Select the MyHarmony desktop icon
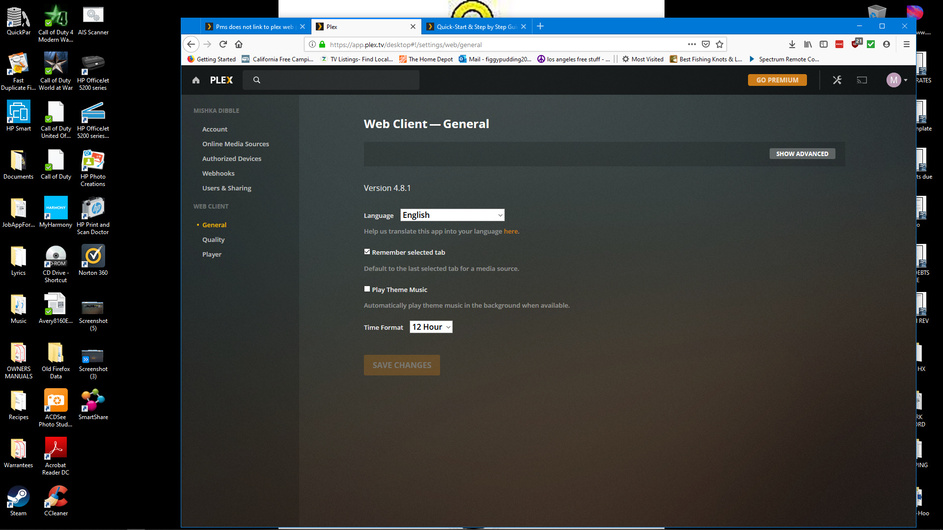The image size is (943, 530). click(55, 212)
